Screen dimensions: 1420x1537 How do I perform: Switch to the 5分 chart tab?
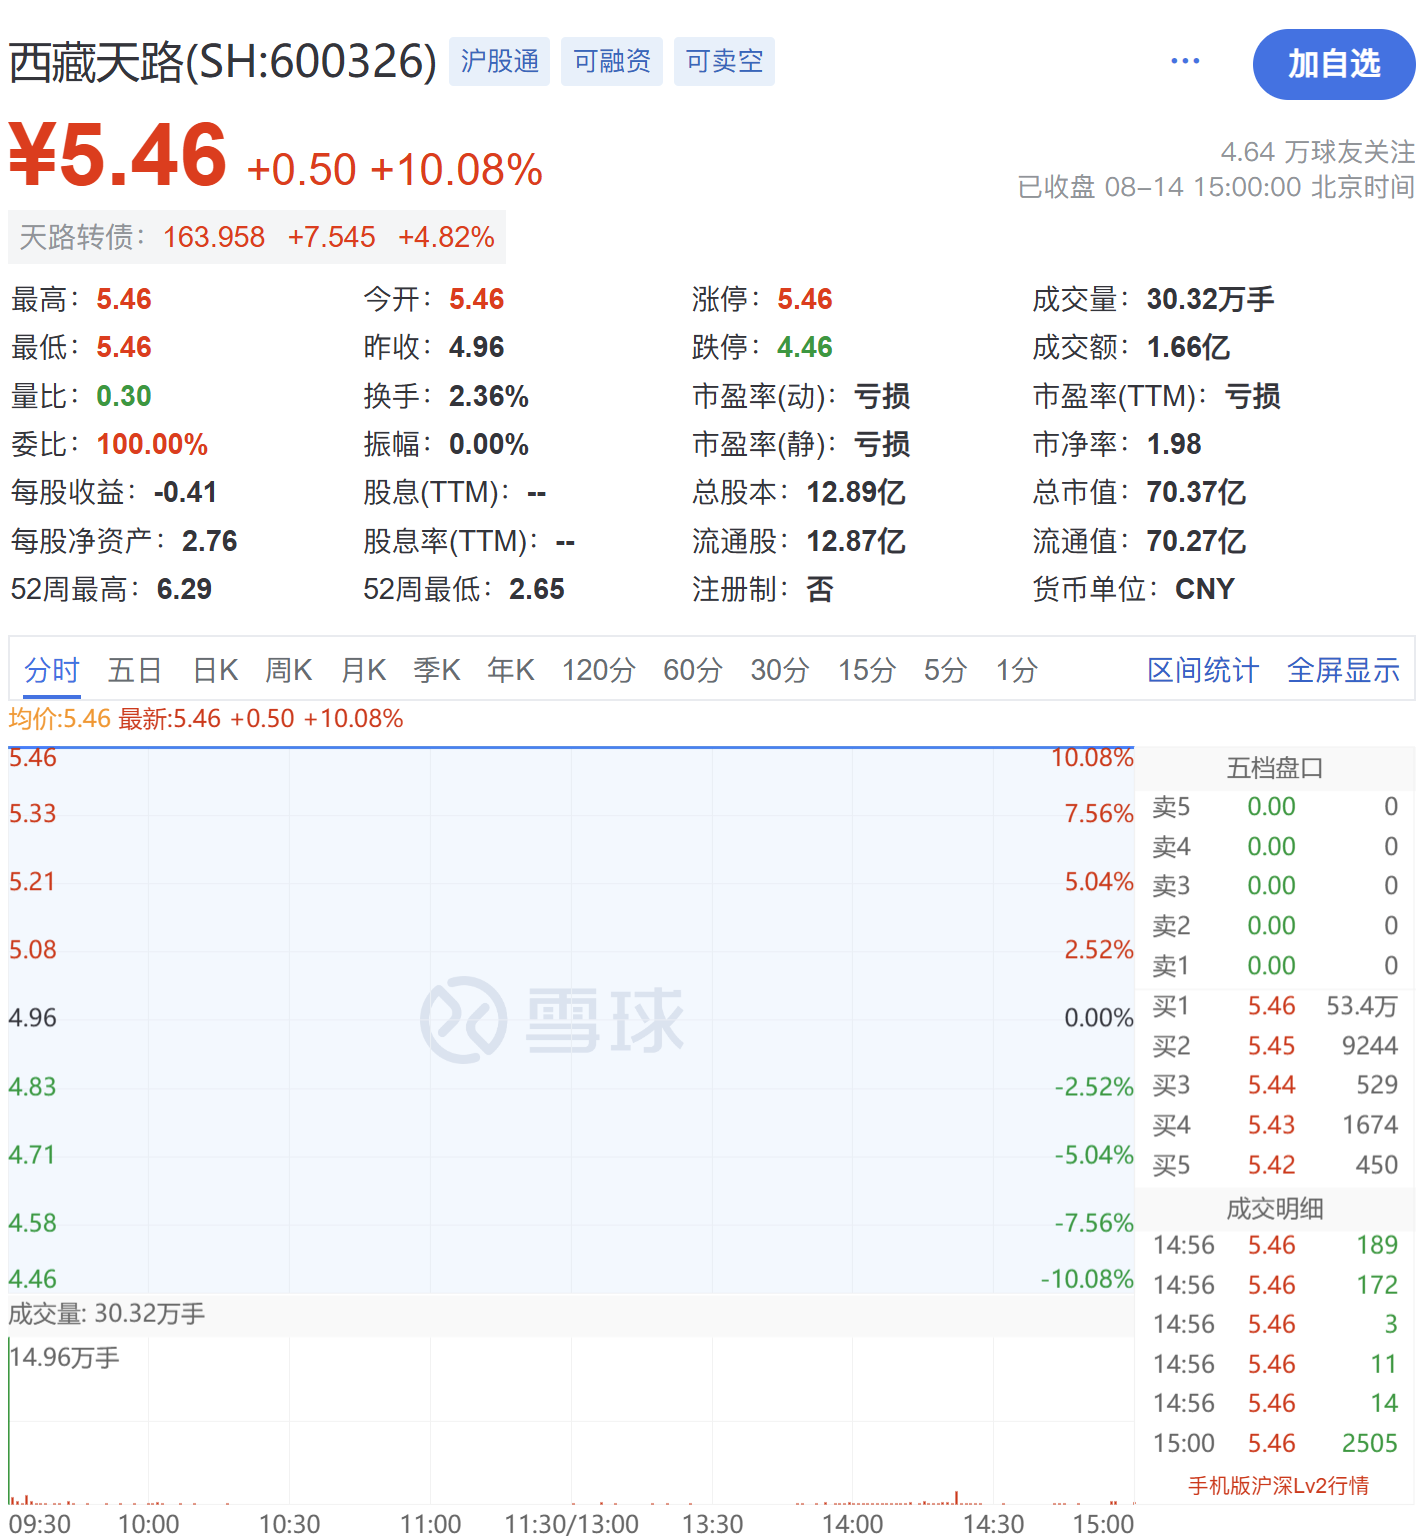point(945,670)
